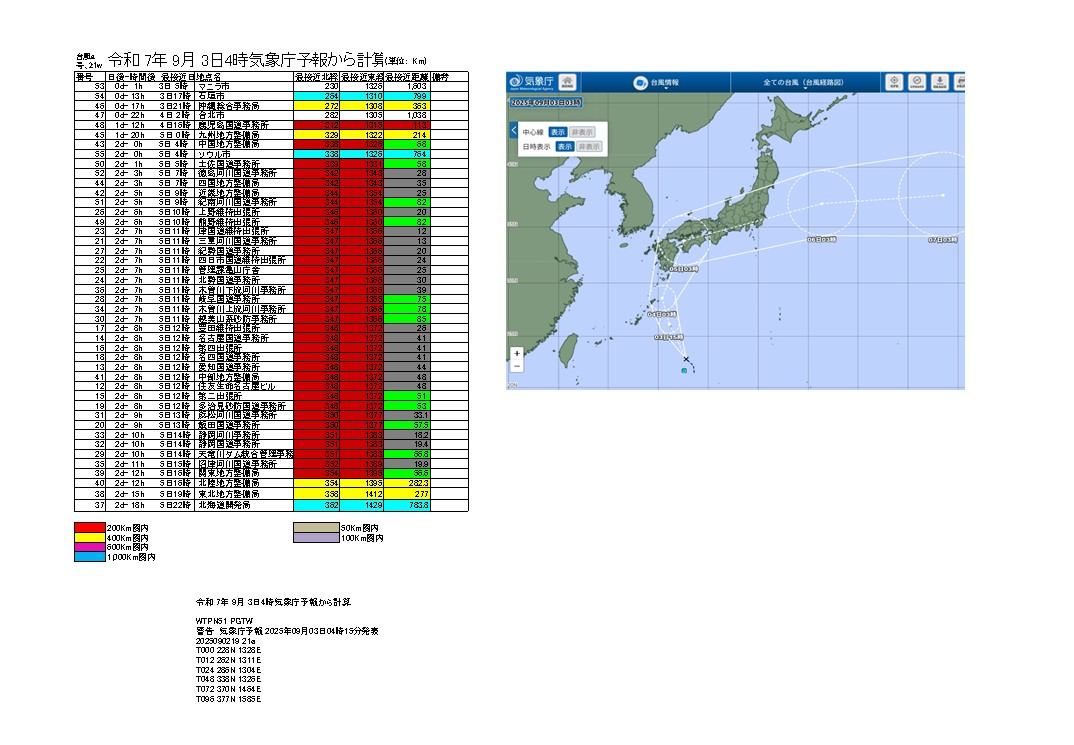Viewport: 1074px width, 745px height.
Task: Click the IMAGE download icon
Action: (x=939, y=82)
